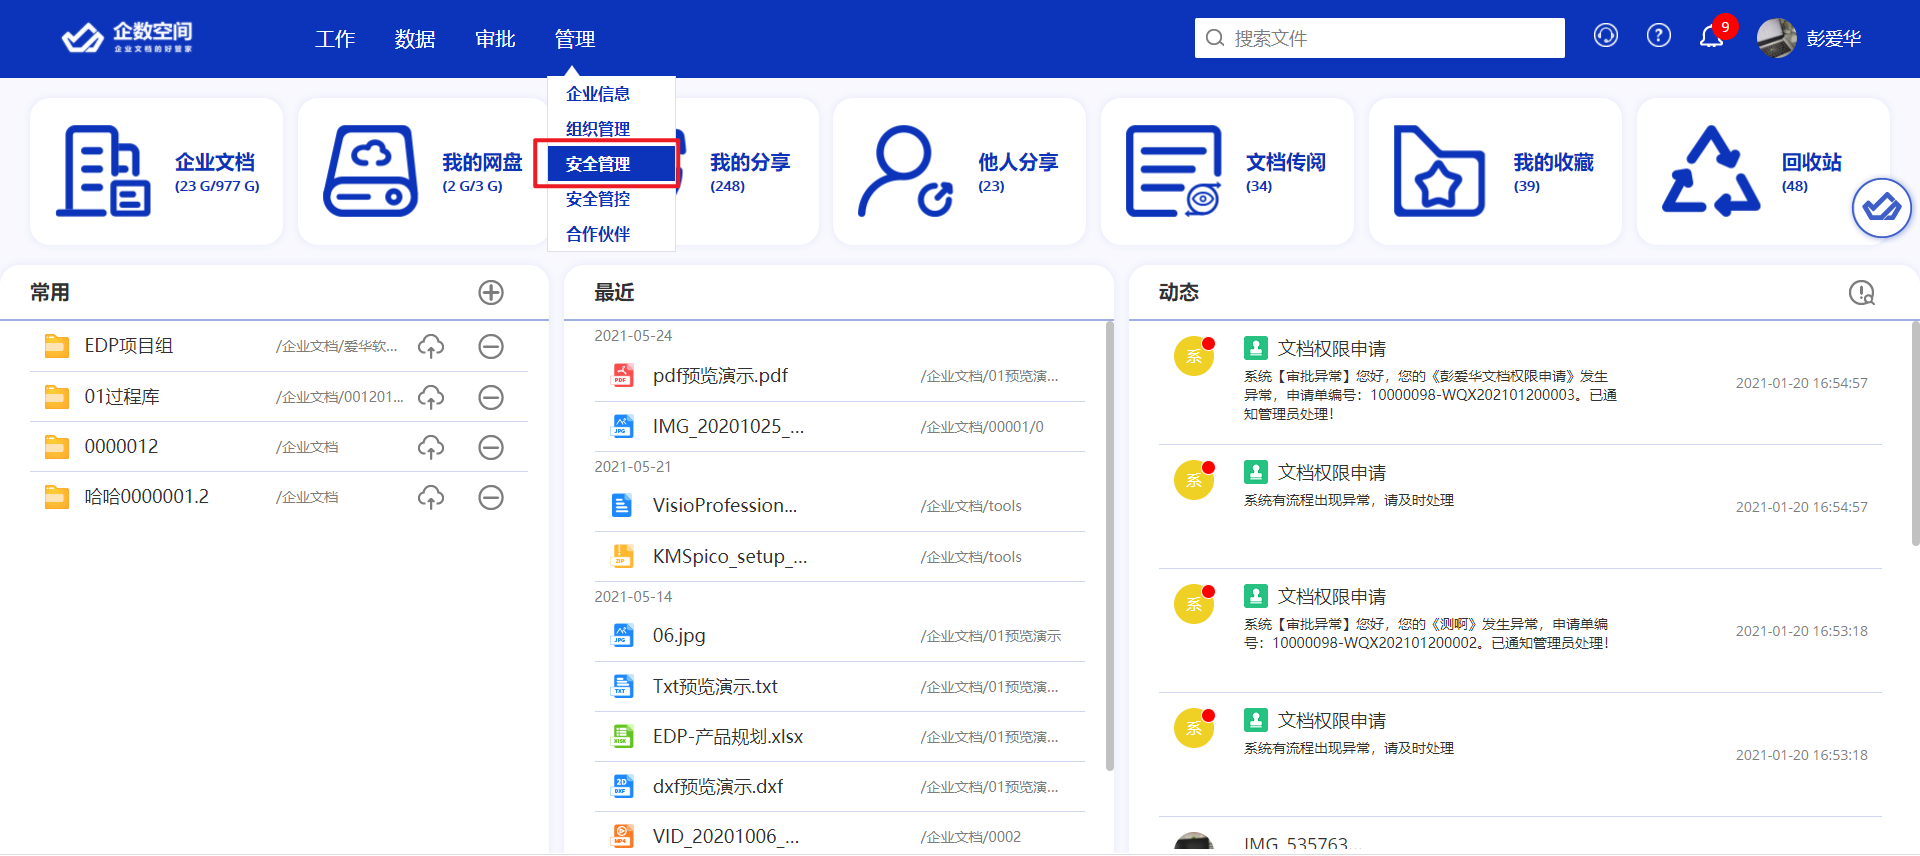This screenshot has width=1920, height=856.
Task: Open the help question mark icon
Action: point(1658,36)
